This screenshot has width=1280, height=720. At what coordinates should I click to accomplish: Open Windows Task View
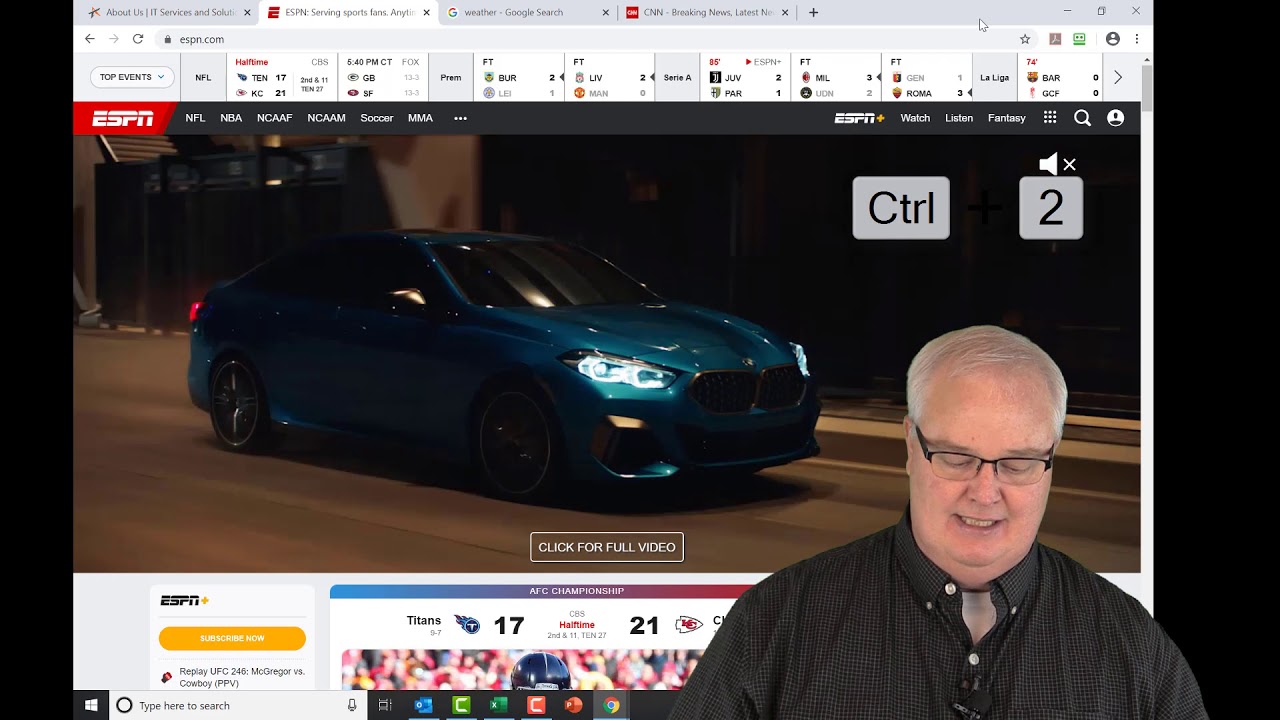(385, 705)
